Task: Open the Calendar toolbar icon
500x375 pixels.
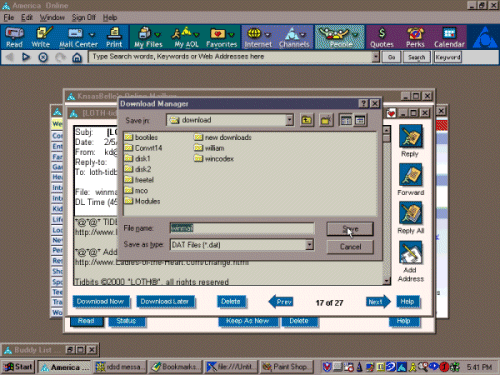Action: click(449, 37)
